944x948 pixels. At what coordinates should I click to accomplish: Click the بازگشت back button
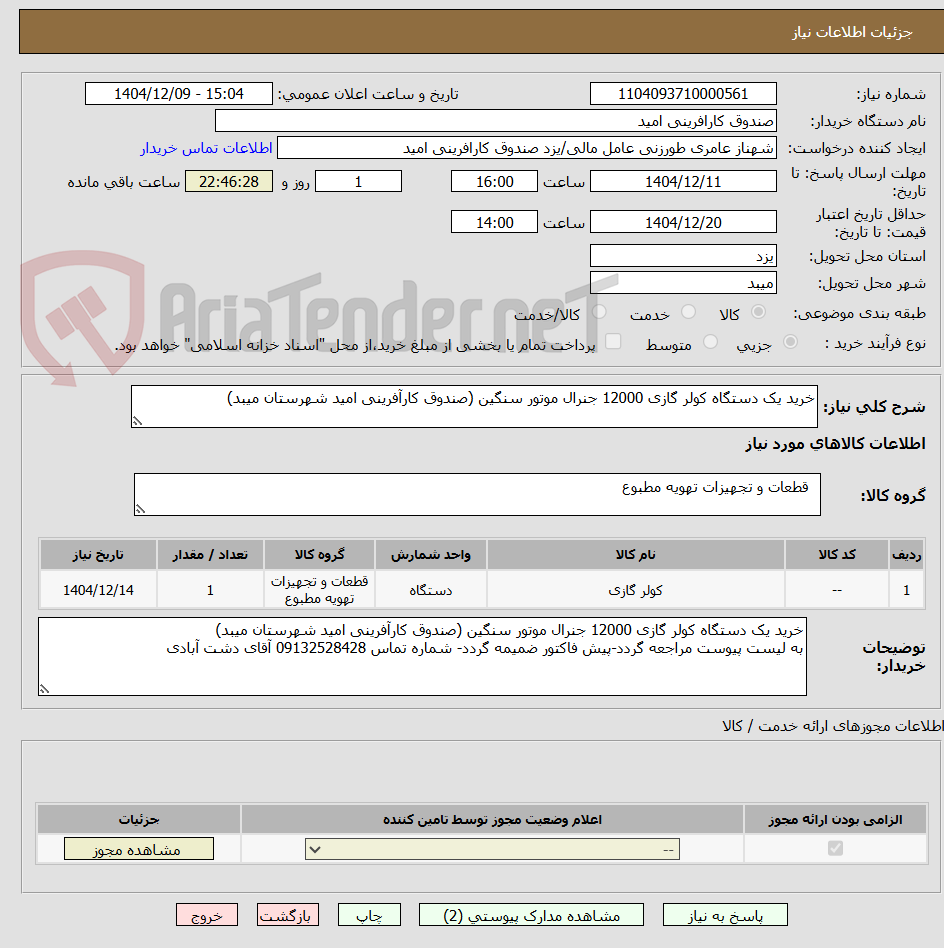click(287, 915)
